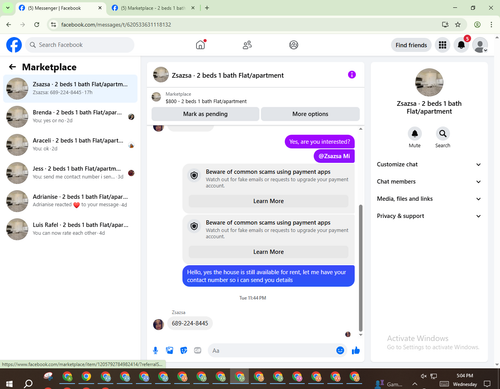Record a voice clip with microphone icon

(155, 350)
